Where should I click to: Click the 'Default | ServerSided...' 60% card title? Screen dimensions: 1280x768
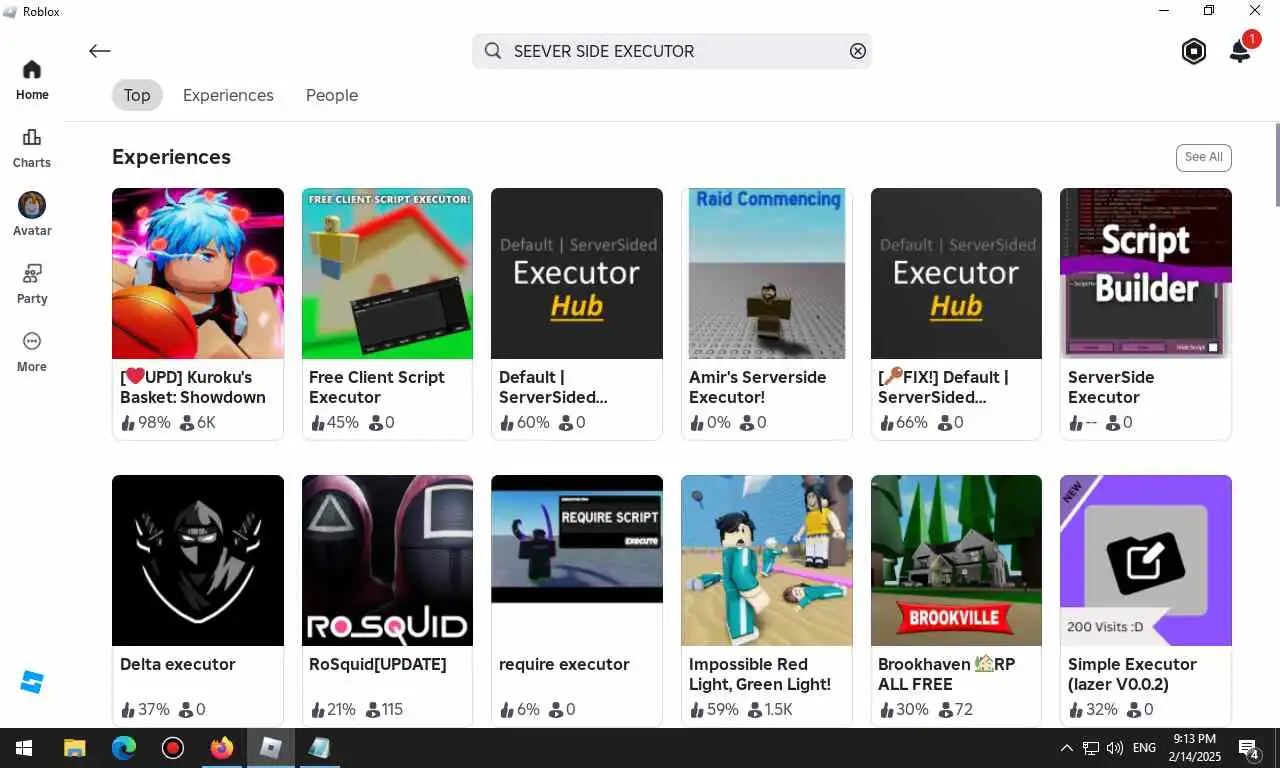click(553, 387)
